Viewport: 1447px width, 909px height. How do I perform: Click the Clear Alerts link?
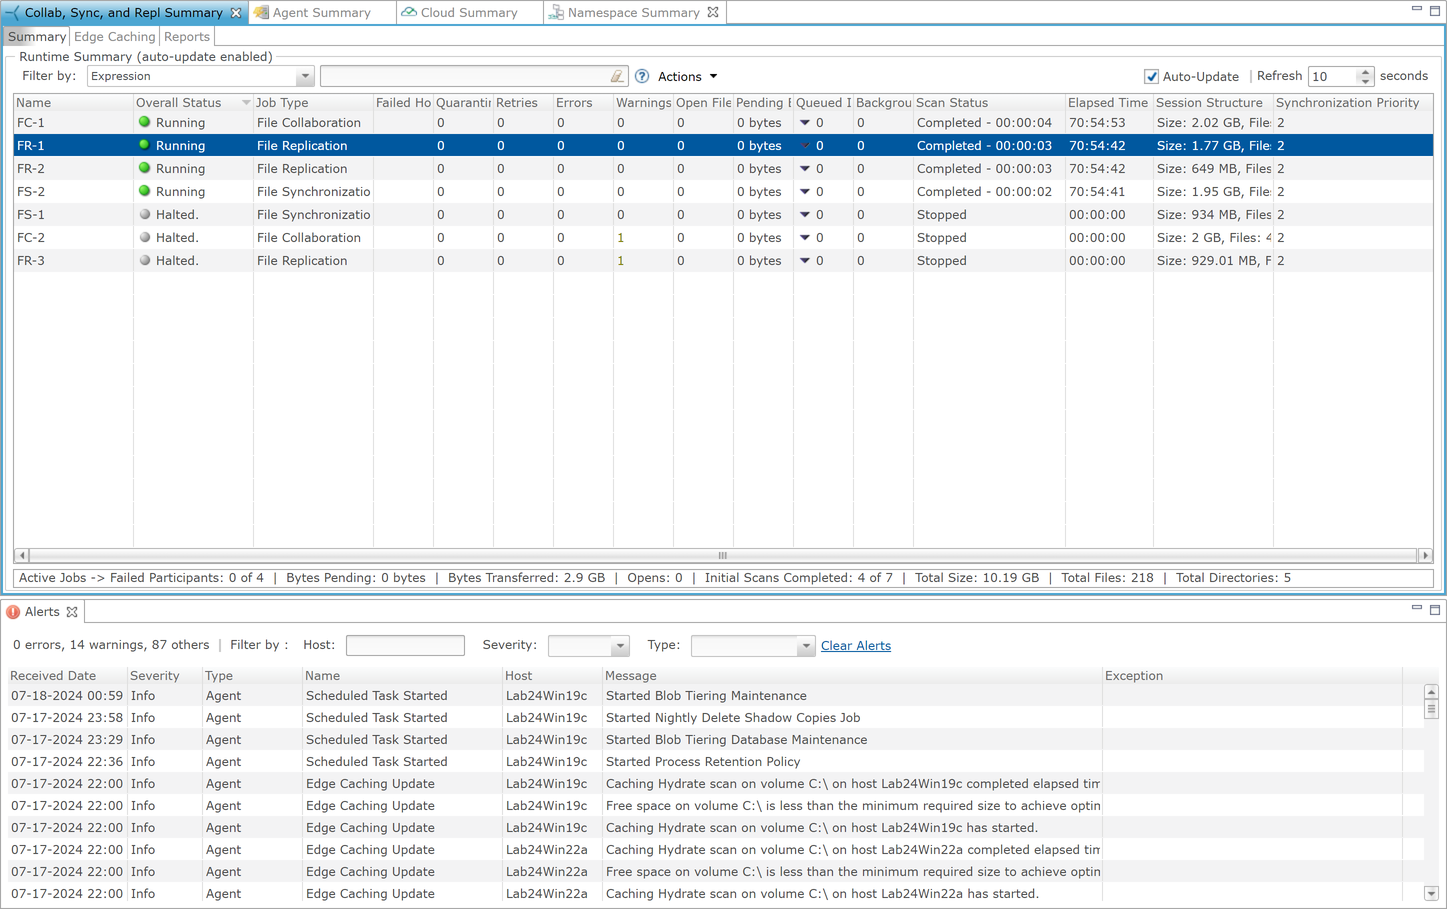tap(856, 646)
